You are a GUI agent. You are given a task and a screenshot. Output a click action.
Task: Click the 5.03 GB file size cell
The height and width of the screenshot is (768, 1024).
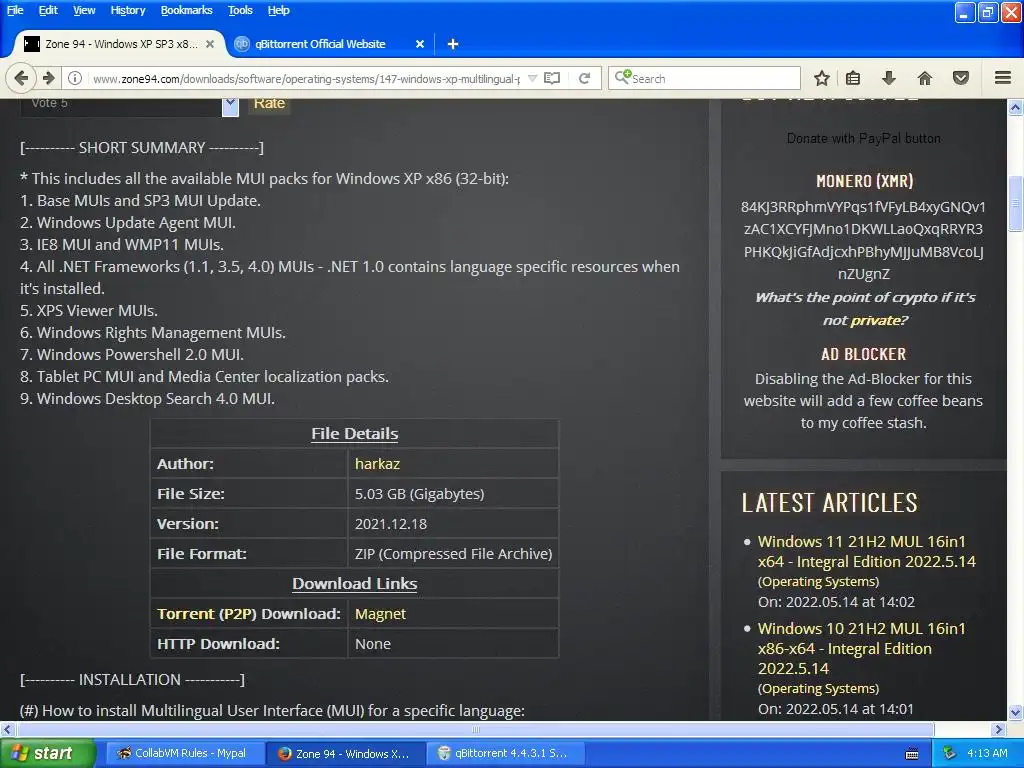pyautogui.click(x=453, y=494)
